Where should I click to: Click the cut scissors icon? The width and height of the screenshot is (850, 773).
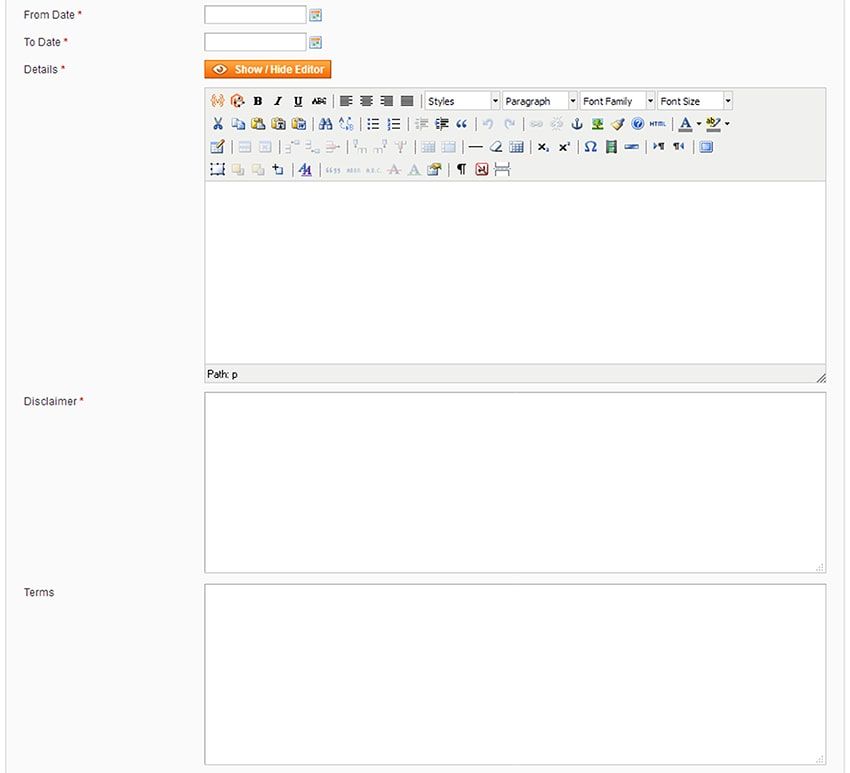(x=217, y=124)
